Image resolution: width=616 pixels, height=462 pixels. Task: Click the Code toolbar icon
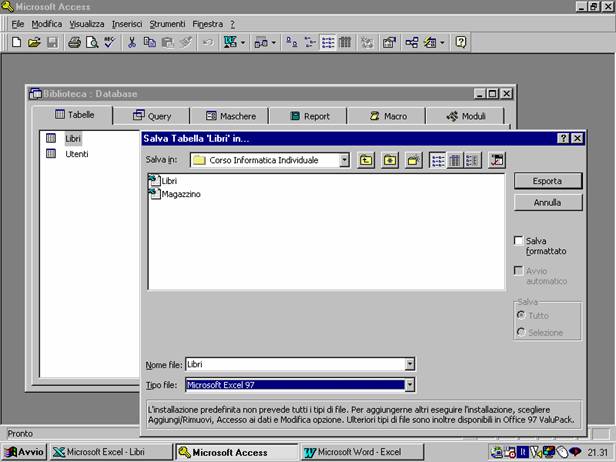click(367, 42)
